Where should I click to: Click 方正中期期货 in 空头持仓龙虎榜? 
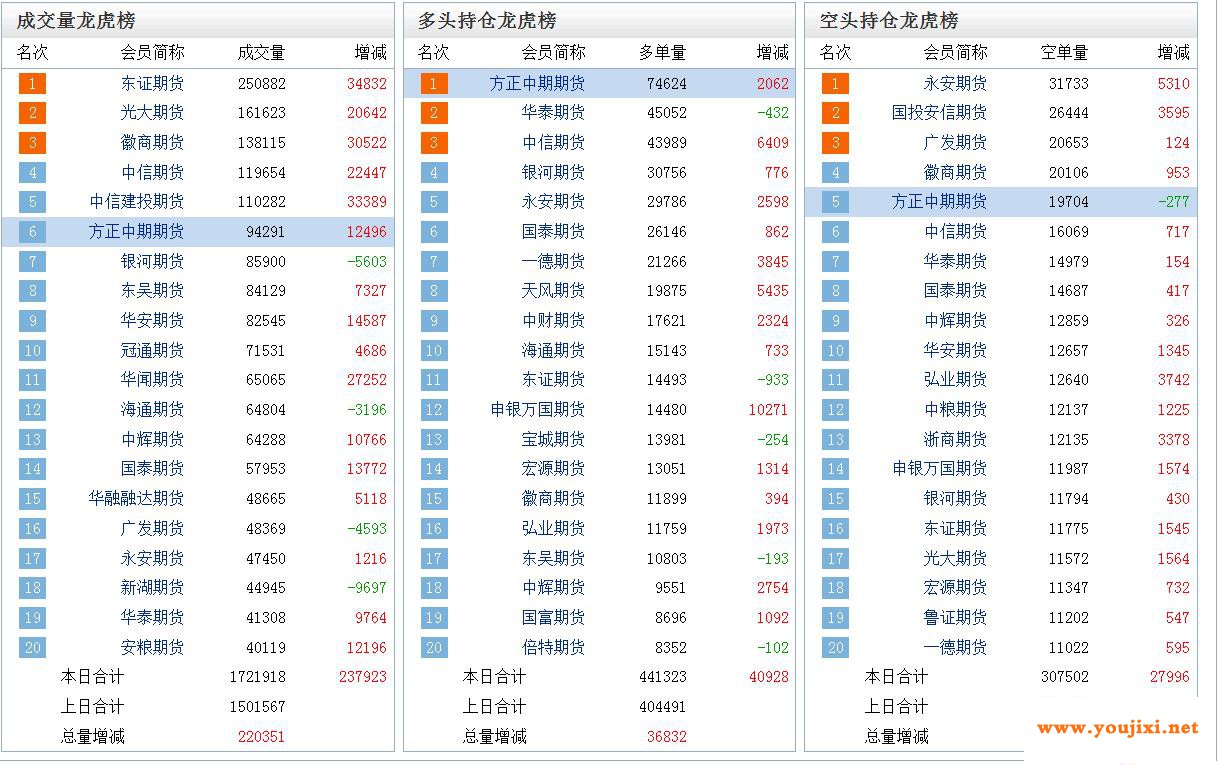click(x=940, y=202)
